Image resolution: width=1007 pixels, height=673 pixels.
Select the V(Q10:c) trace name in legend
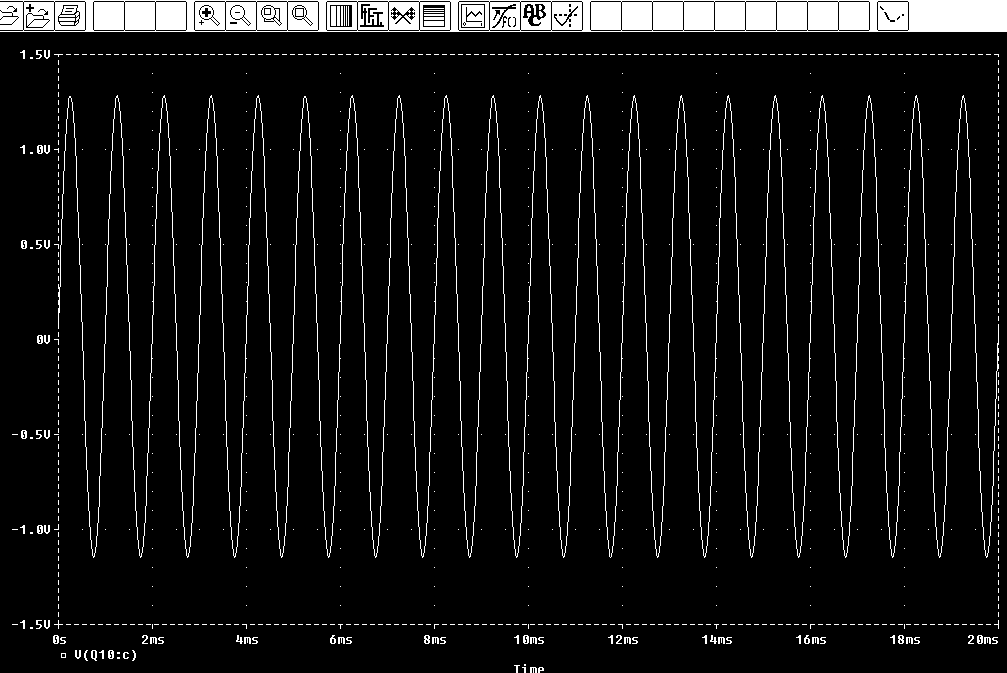click(106, 656)
